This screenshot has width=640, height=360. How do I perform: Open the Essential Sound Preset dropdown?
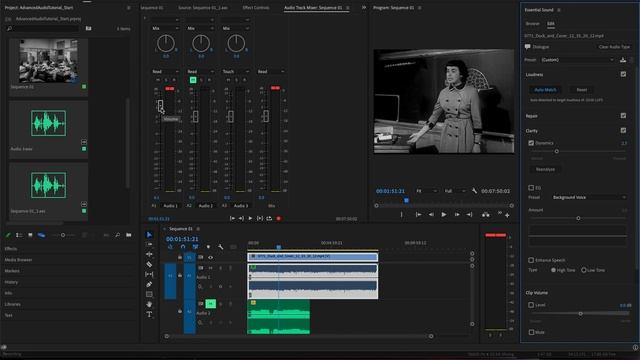point(577,60)
